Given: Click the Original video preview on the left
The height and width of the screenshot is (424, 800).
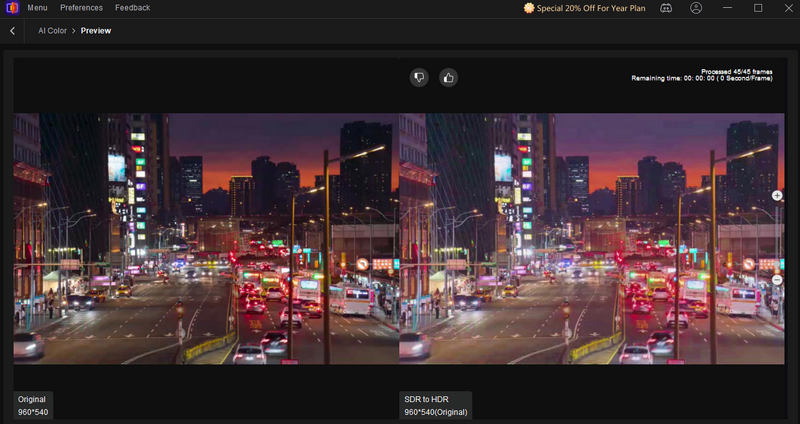Looking at the screenshot, I should tap(205, 238).
